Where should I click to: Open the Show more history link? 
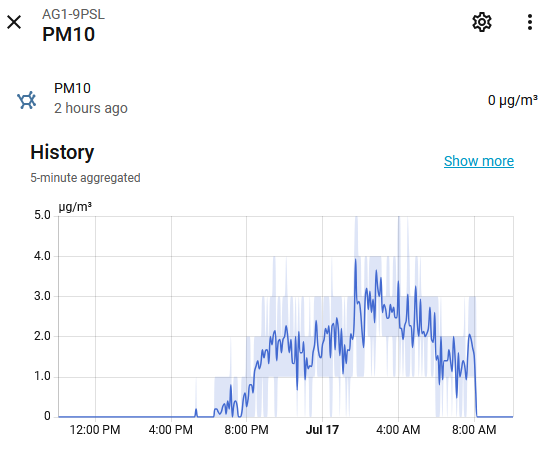point(479,161)
